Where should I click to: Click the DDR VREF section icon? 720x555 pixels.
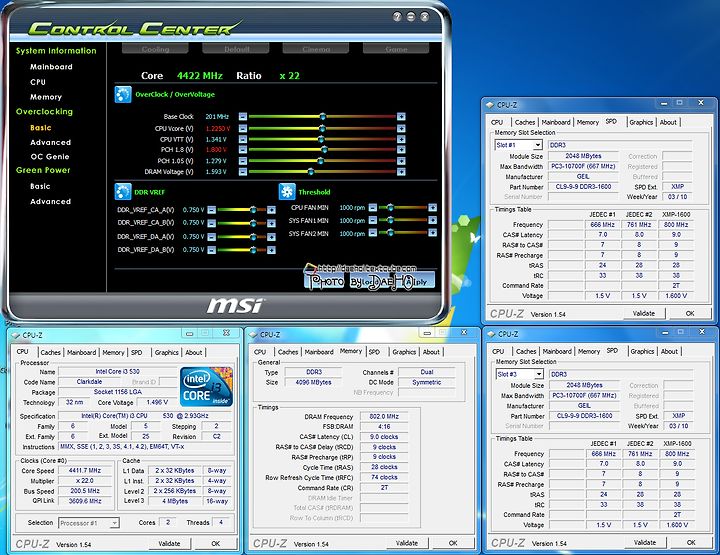(123, 191)
